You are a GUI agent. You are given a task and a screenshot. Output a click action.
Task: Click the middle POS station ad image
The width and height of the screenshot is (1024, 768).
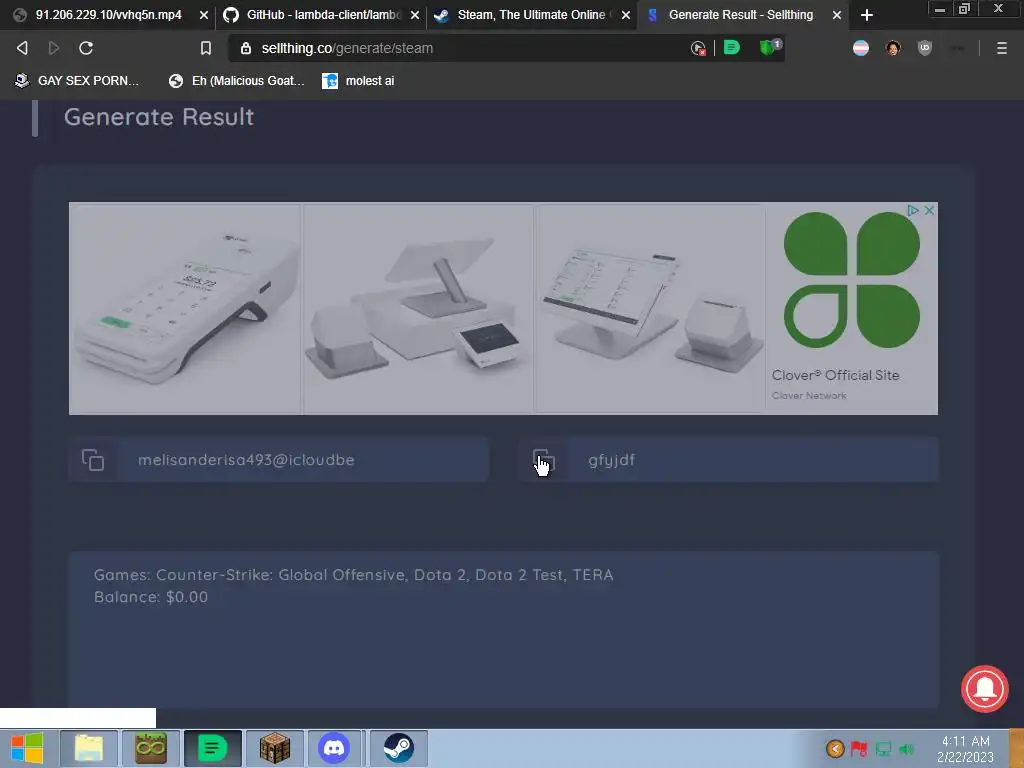(418, 308)
